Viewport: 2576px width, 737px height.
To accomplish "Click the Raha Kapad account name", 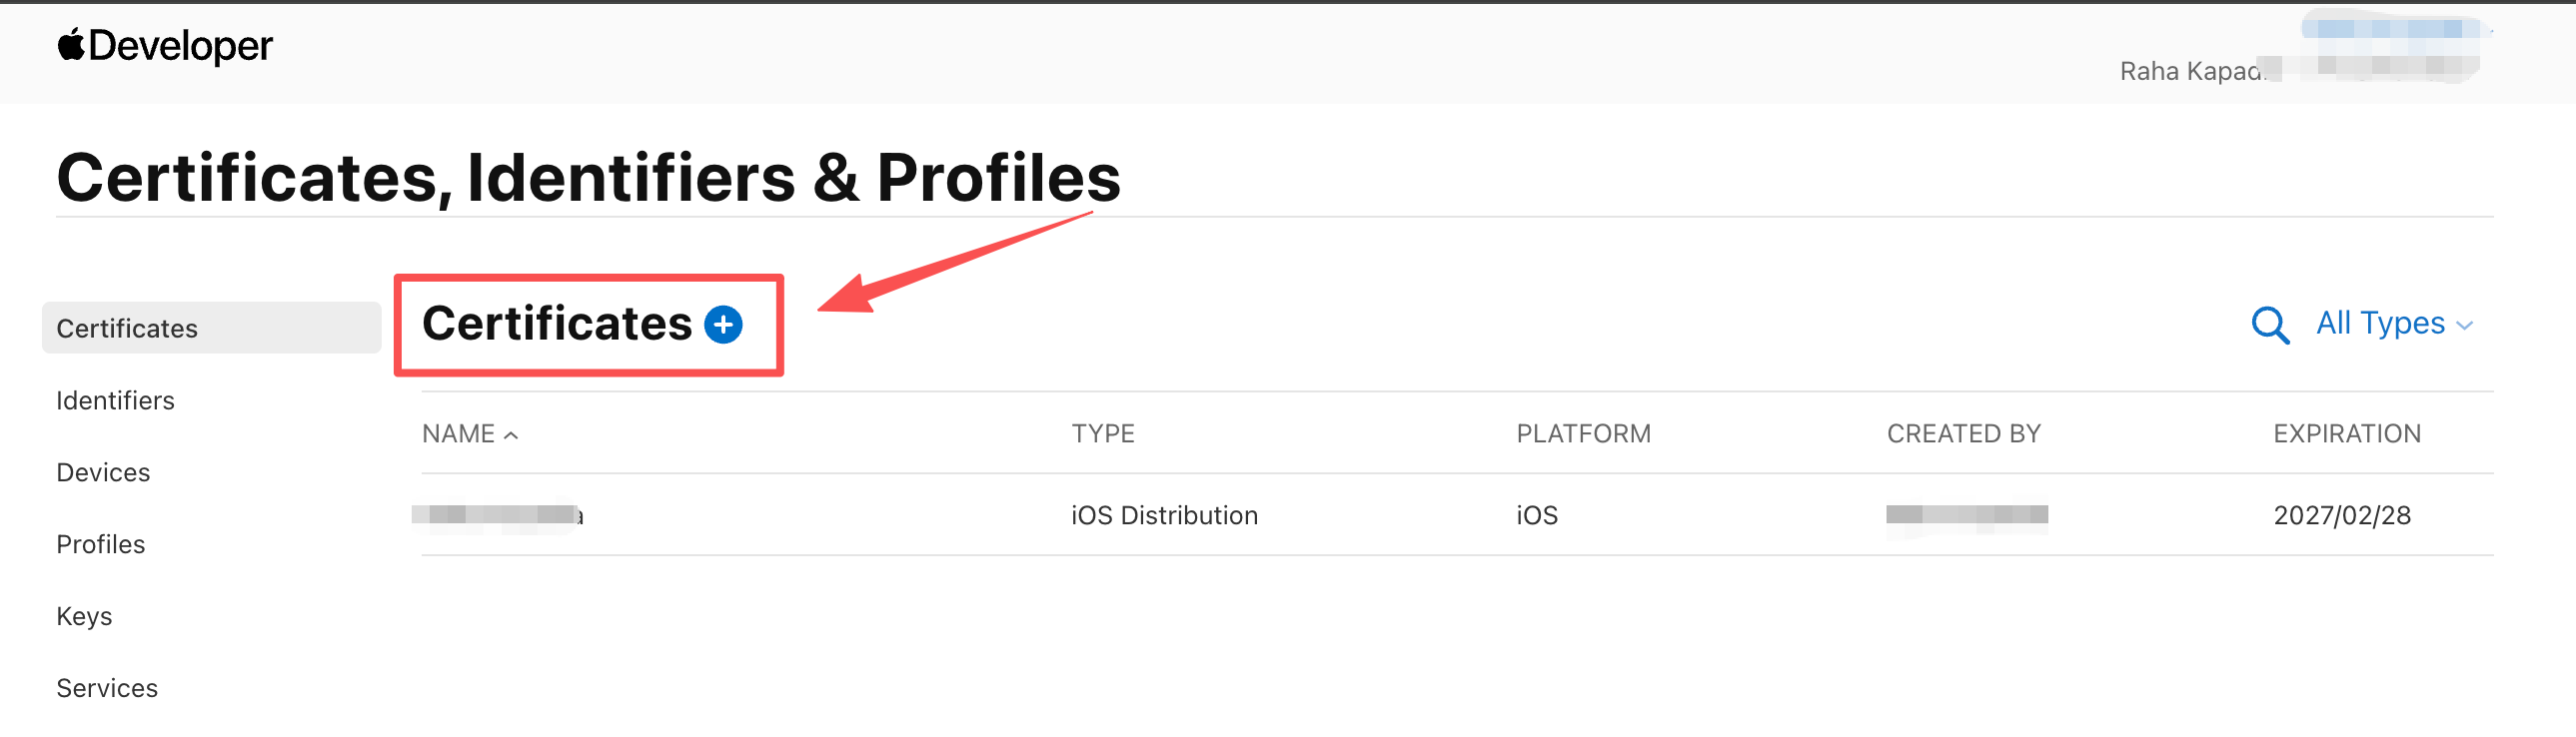I will 2190,71.
